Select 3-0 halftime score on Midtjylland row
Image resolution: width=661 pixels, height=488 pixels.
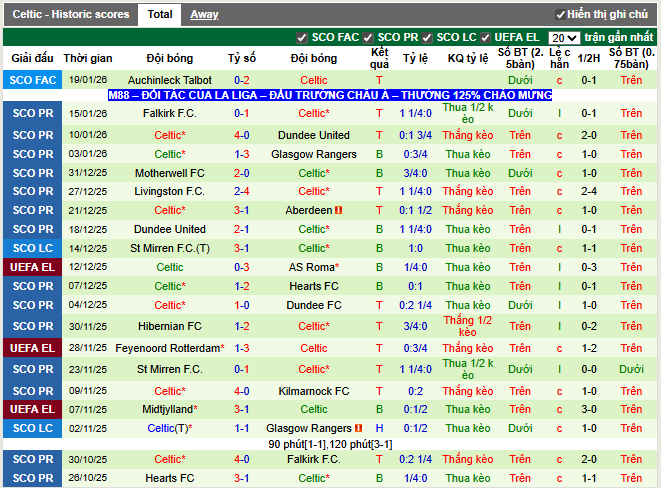pyautogui.click(x=588, y=409)
